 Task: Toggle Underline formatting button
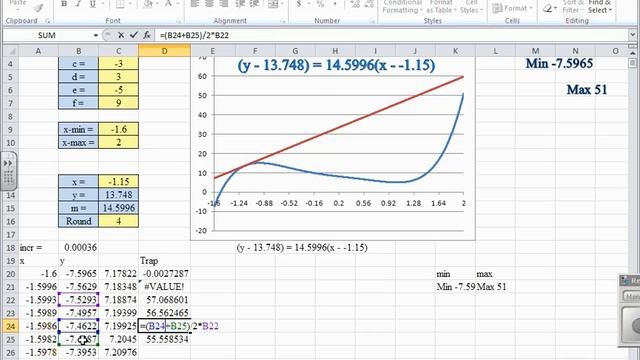pyautogui.click(x=93, y=4)
